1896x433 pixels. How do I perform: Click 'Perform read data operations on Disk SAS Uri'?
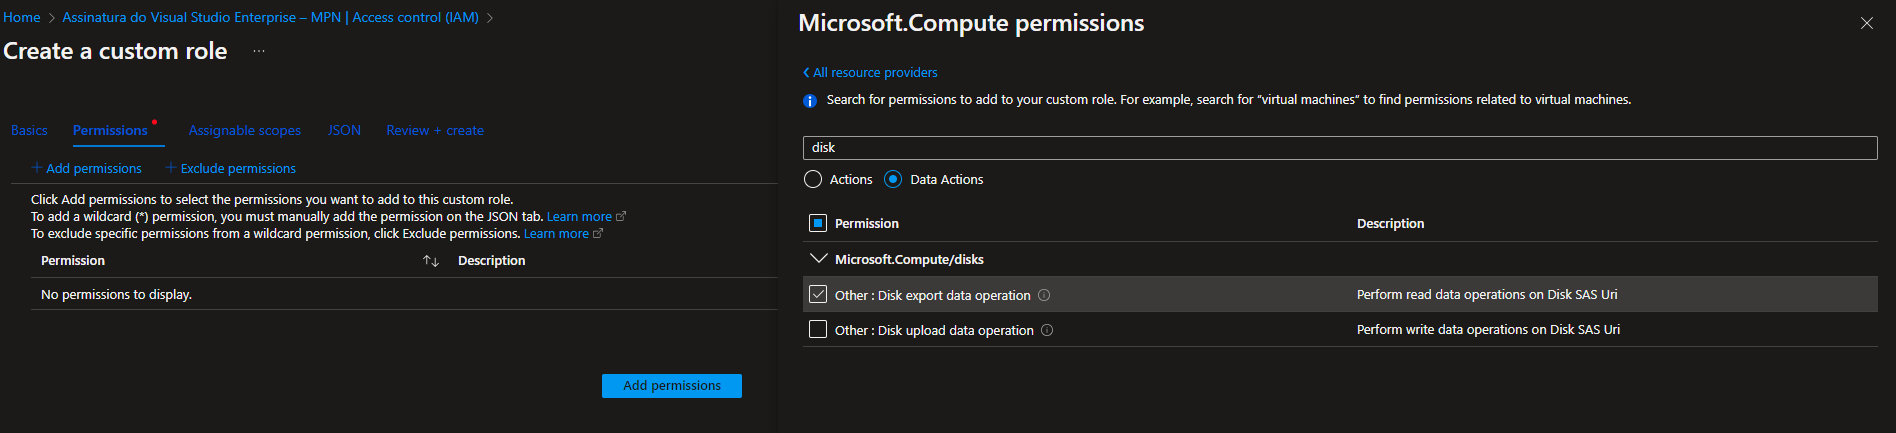[1487, 294]
